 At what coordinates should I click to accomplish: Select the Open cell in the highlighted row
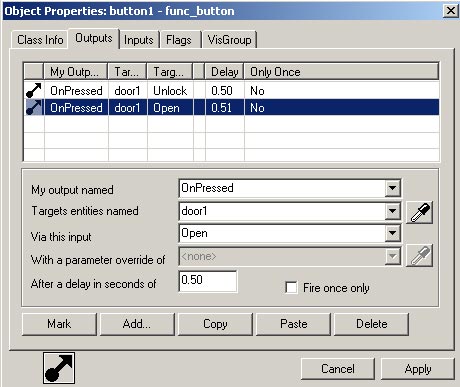tap(170, 108)
